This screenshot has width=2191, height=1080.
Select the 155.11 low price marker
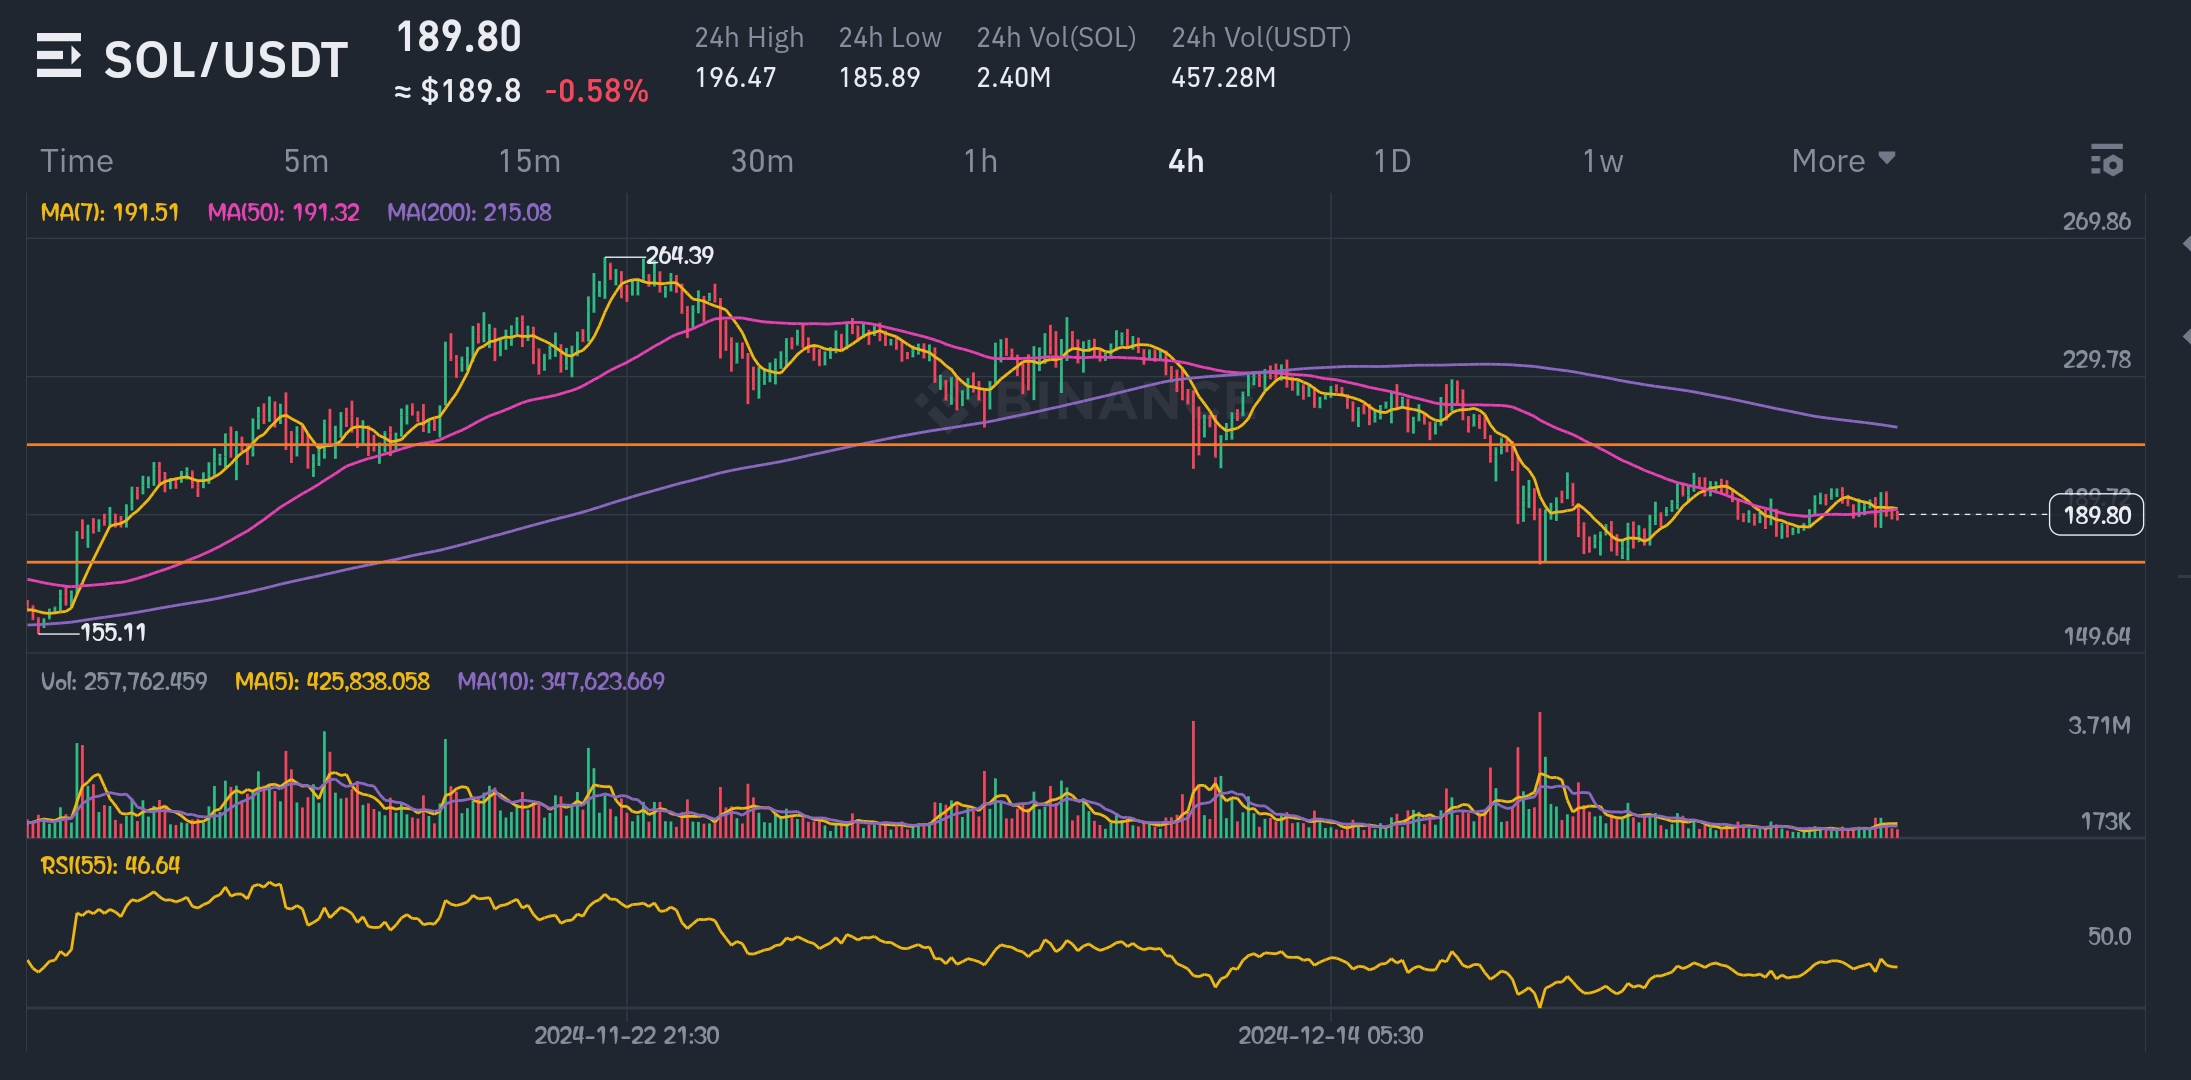pyautogui.click(x=113, y=632)
